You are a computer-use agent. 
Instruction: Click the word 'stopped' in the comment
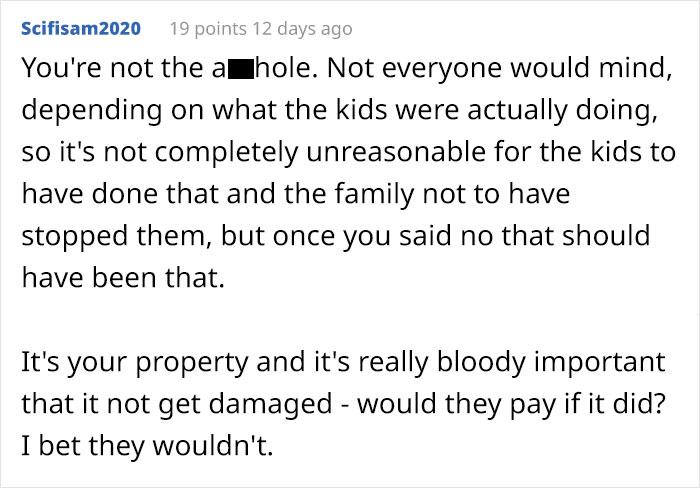pyautogui.click(x=75, y=237)
